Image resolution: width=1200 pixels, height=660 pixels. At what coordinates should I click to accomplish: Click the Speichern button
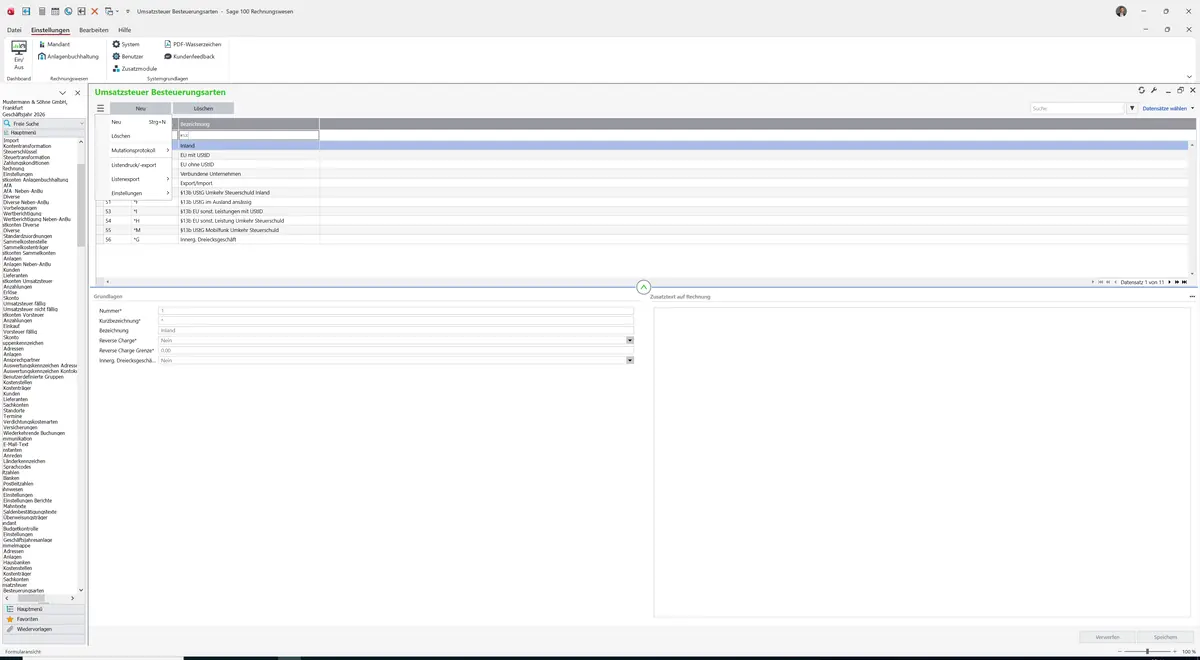point(1165,637)
